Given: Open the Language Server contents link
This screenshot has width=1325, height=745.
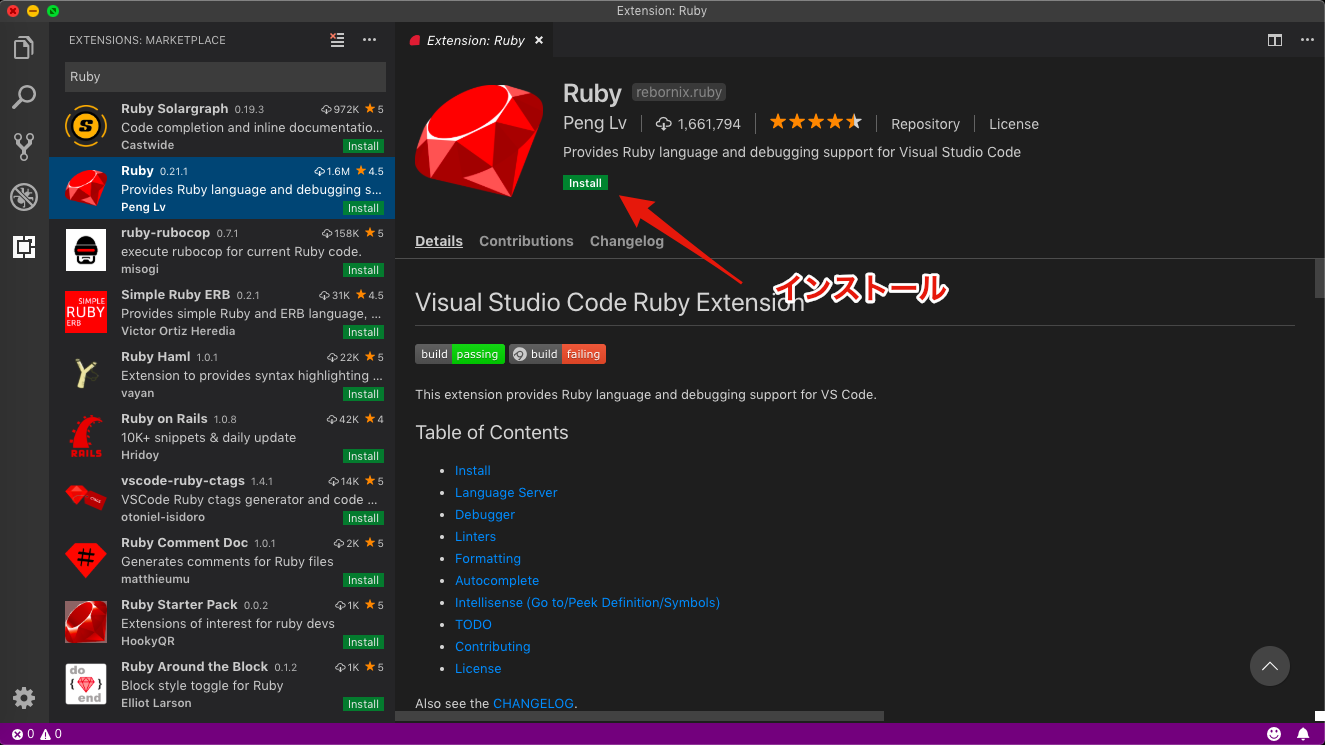Looking at the screenshot, I should pos(506,492).
